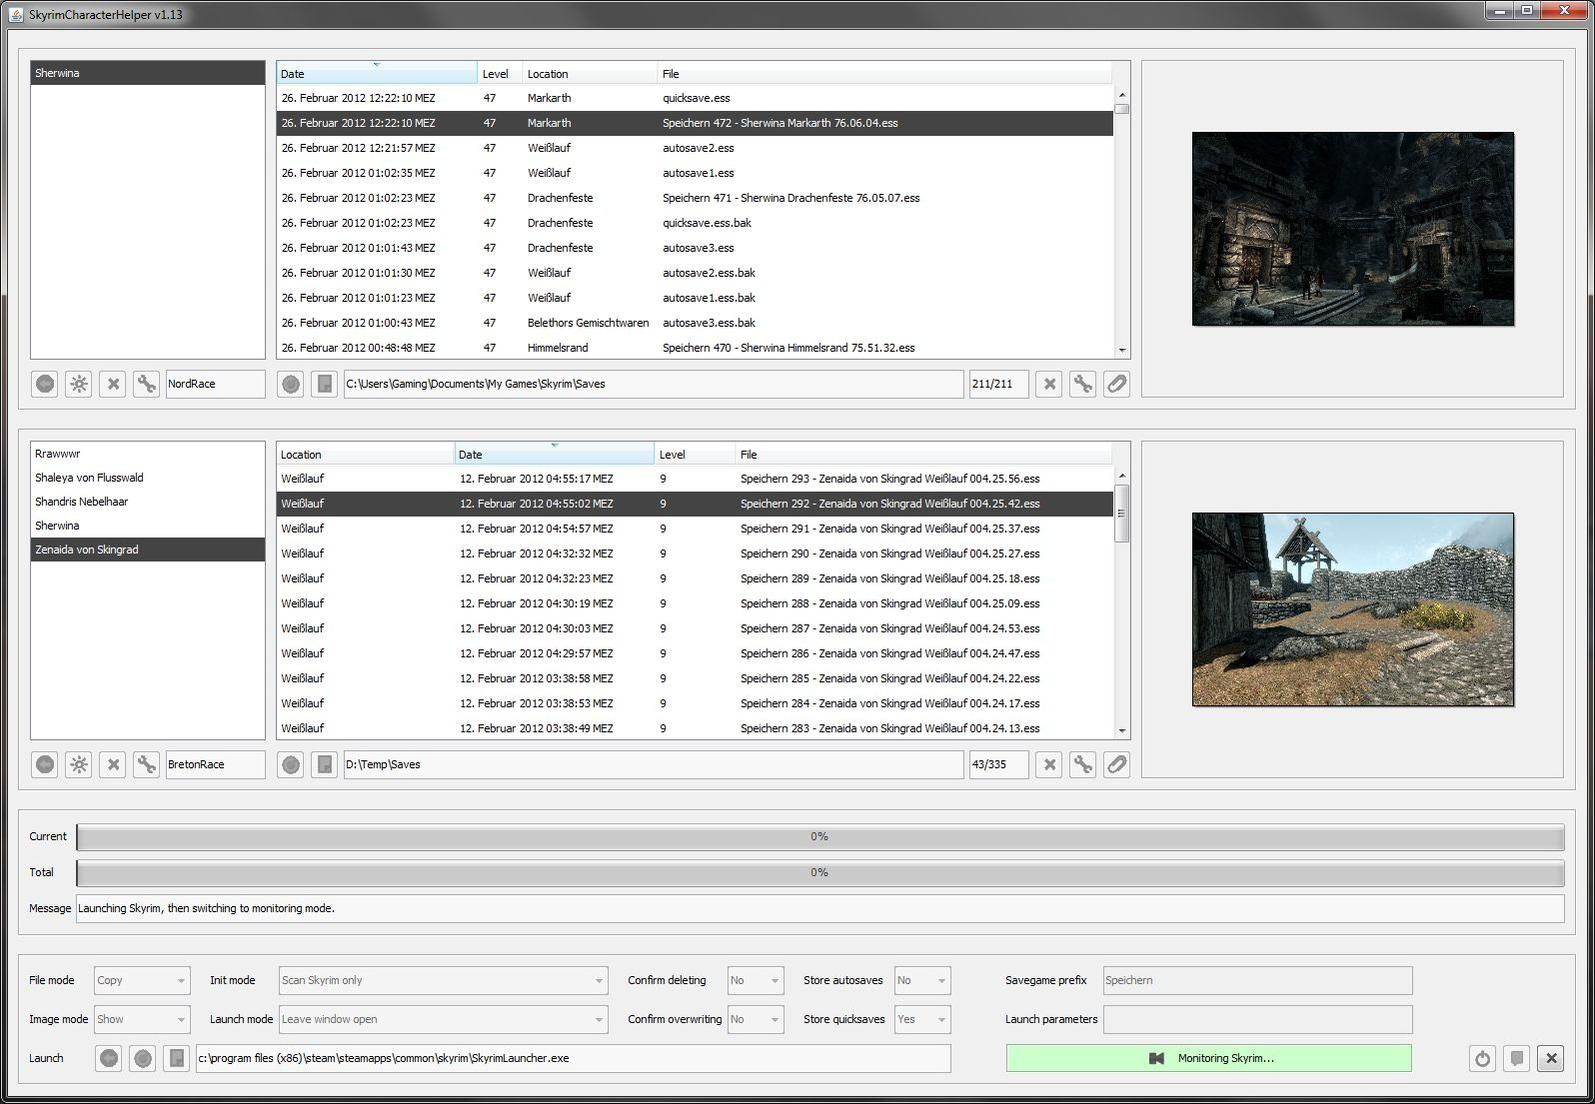Click the Savegame prefix input field

coord(1257,981)
